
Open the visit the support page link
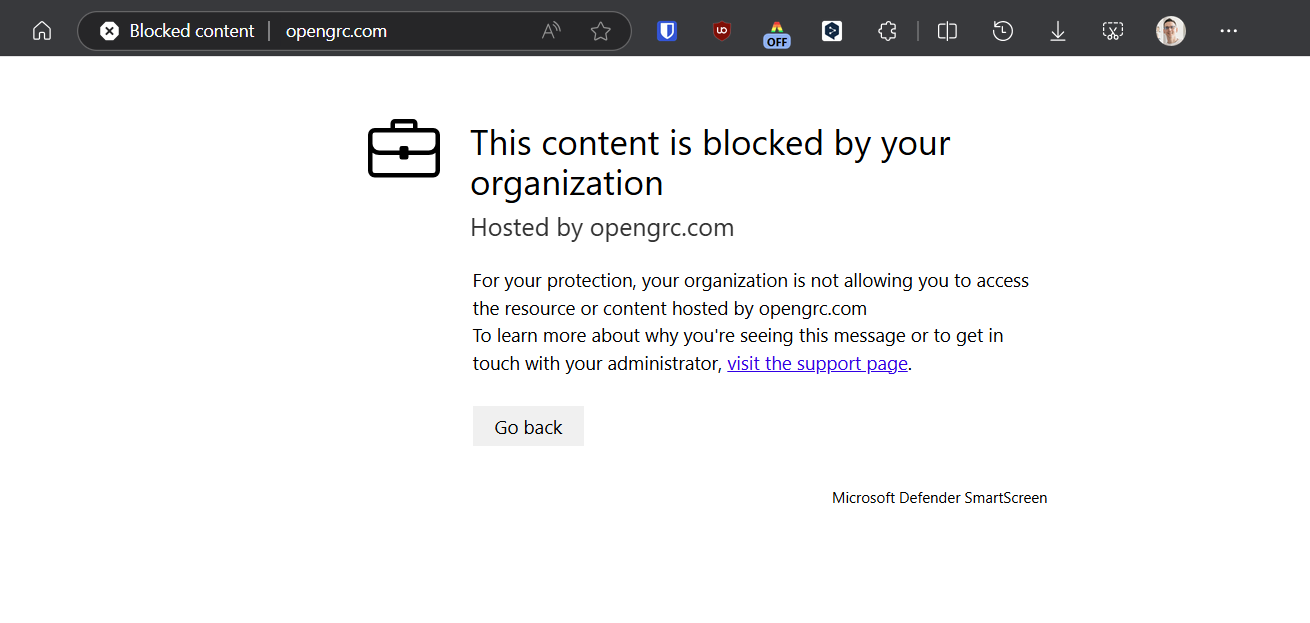(817, 364)
